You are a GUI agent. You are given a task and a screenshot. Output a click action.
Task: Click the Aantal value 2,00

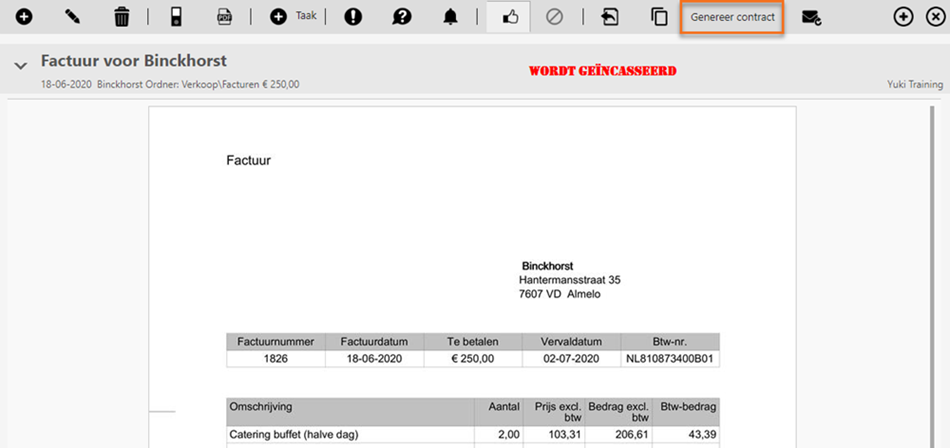point(508,435)
